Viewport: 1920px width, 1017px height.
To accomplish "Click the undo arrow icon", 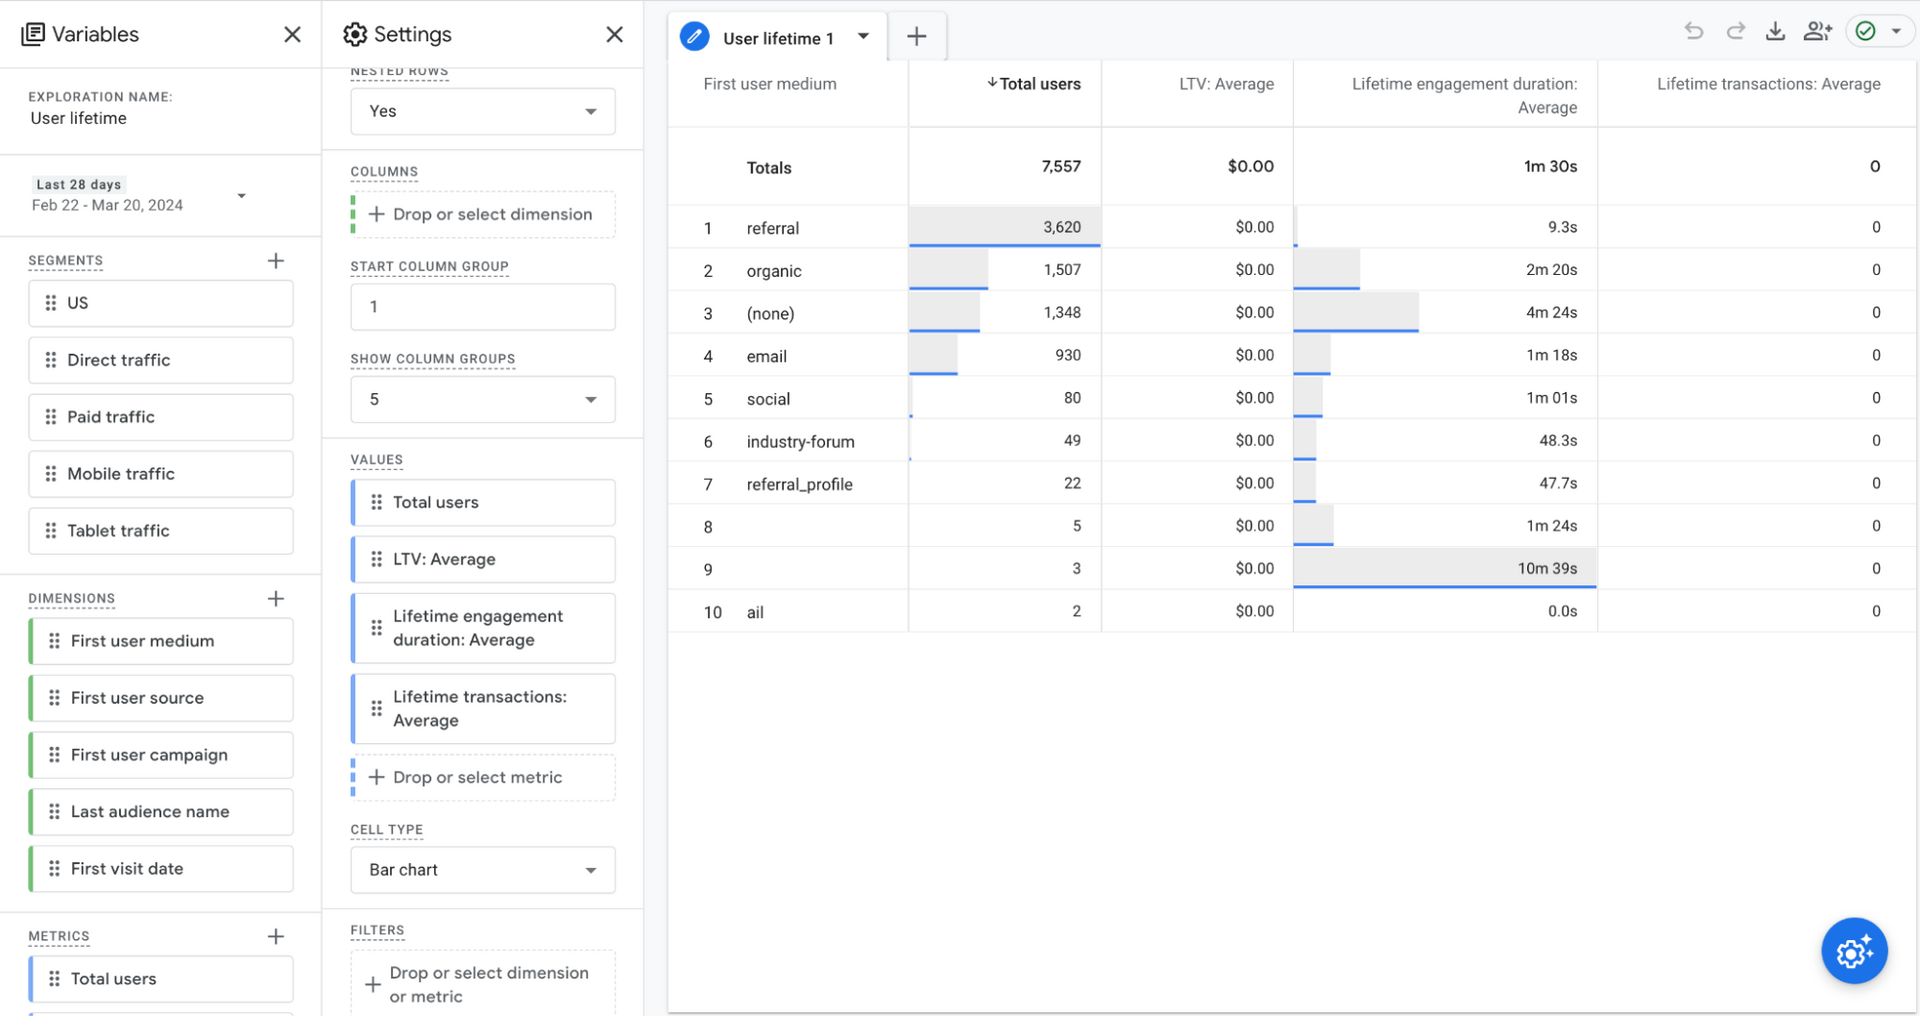I will point(1693,31).
